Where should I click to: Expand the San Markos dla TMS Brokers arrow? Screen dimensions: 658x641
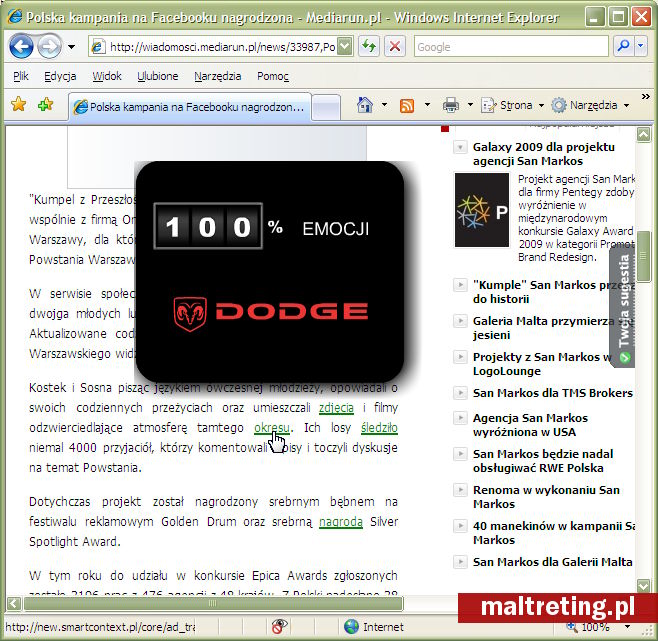pyautogui.click(x=460, y=393)
